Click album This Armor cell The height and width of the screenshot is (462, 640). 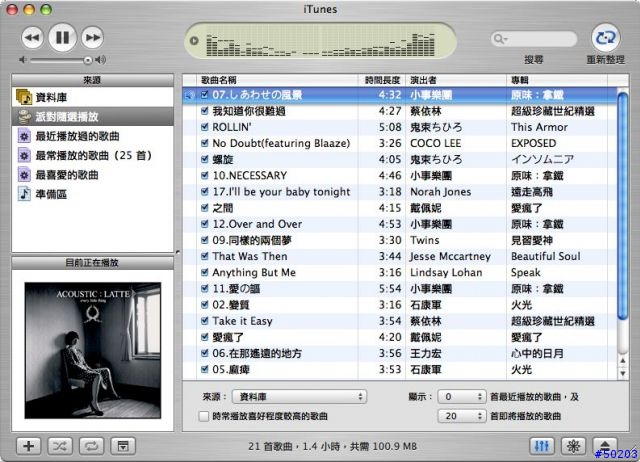click(x=539, y=127)
